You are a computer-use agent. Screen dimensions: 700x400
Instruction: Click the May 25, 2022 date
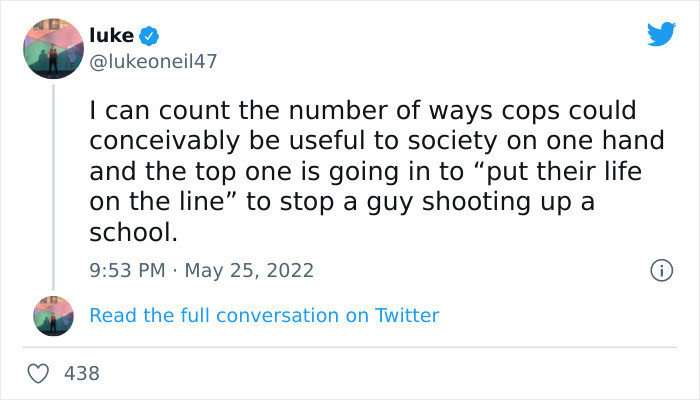pos(250,270)
